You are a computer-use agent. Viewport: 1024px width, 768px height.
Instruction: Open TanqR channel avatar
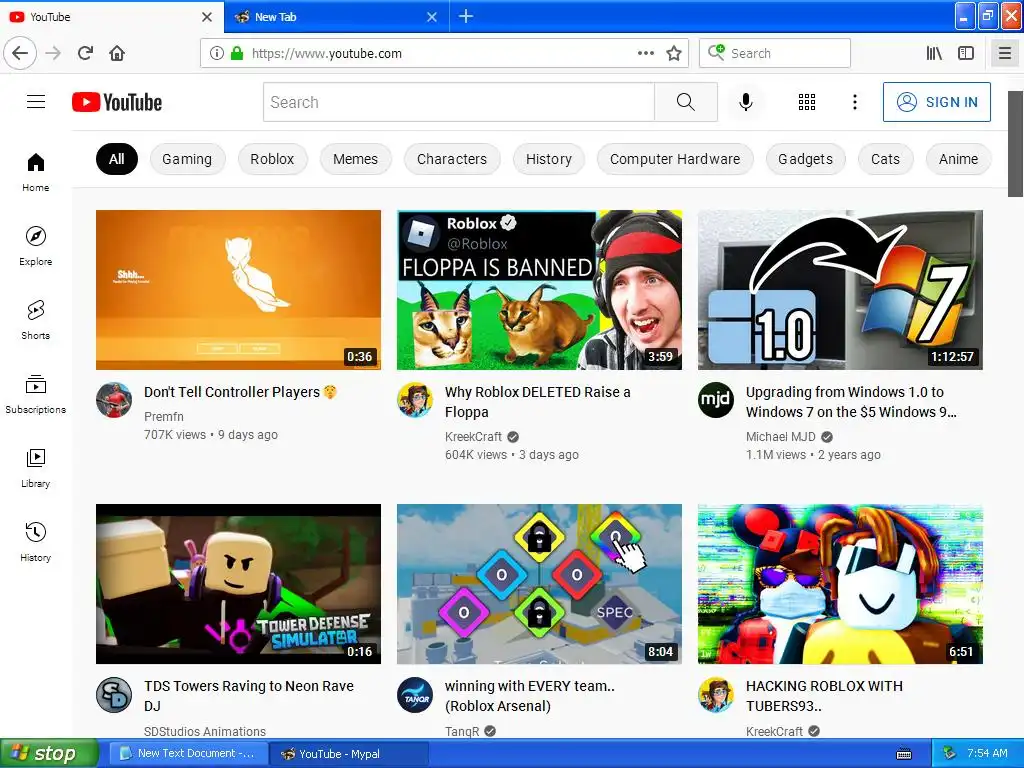(x=415, y=694)
